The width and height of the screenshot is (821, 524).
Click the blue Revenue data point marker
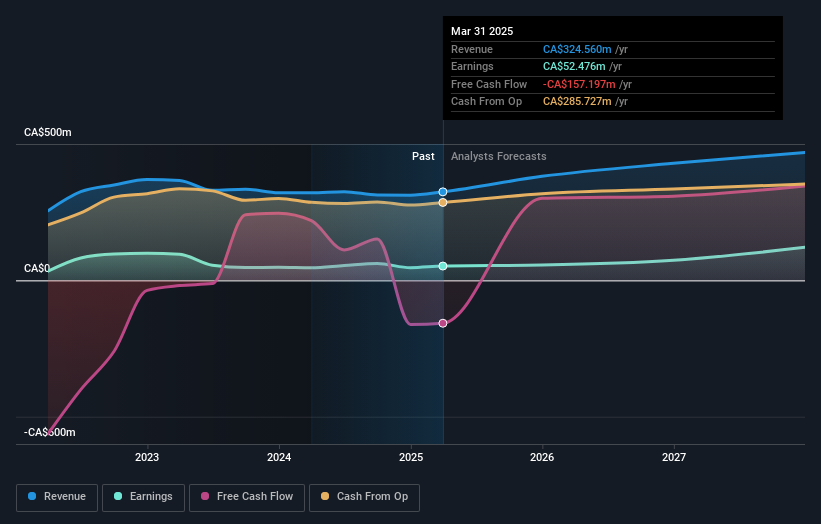pyautogui.click(x=443, y=192)
